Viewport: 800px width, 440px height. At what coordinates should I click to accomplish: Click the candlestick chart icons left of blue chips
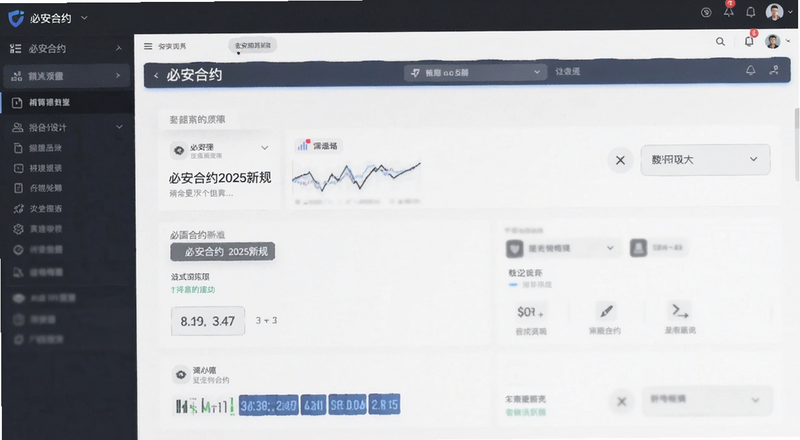coord(204,406)
